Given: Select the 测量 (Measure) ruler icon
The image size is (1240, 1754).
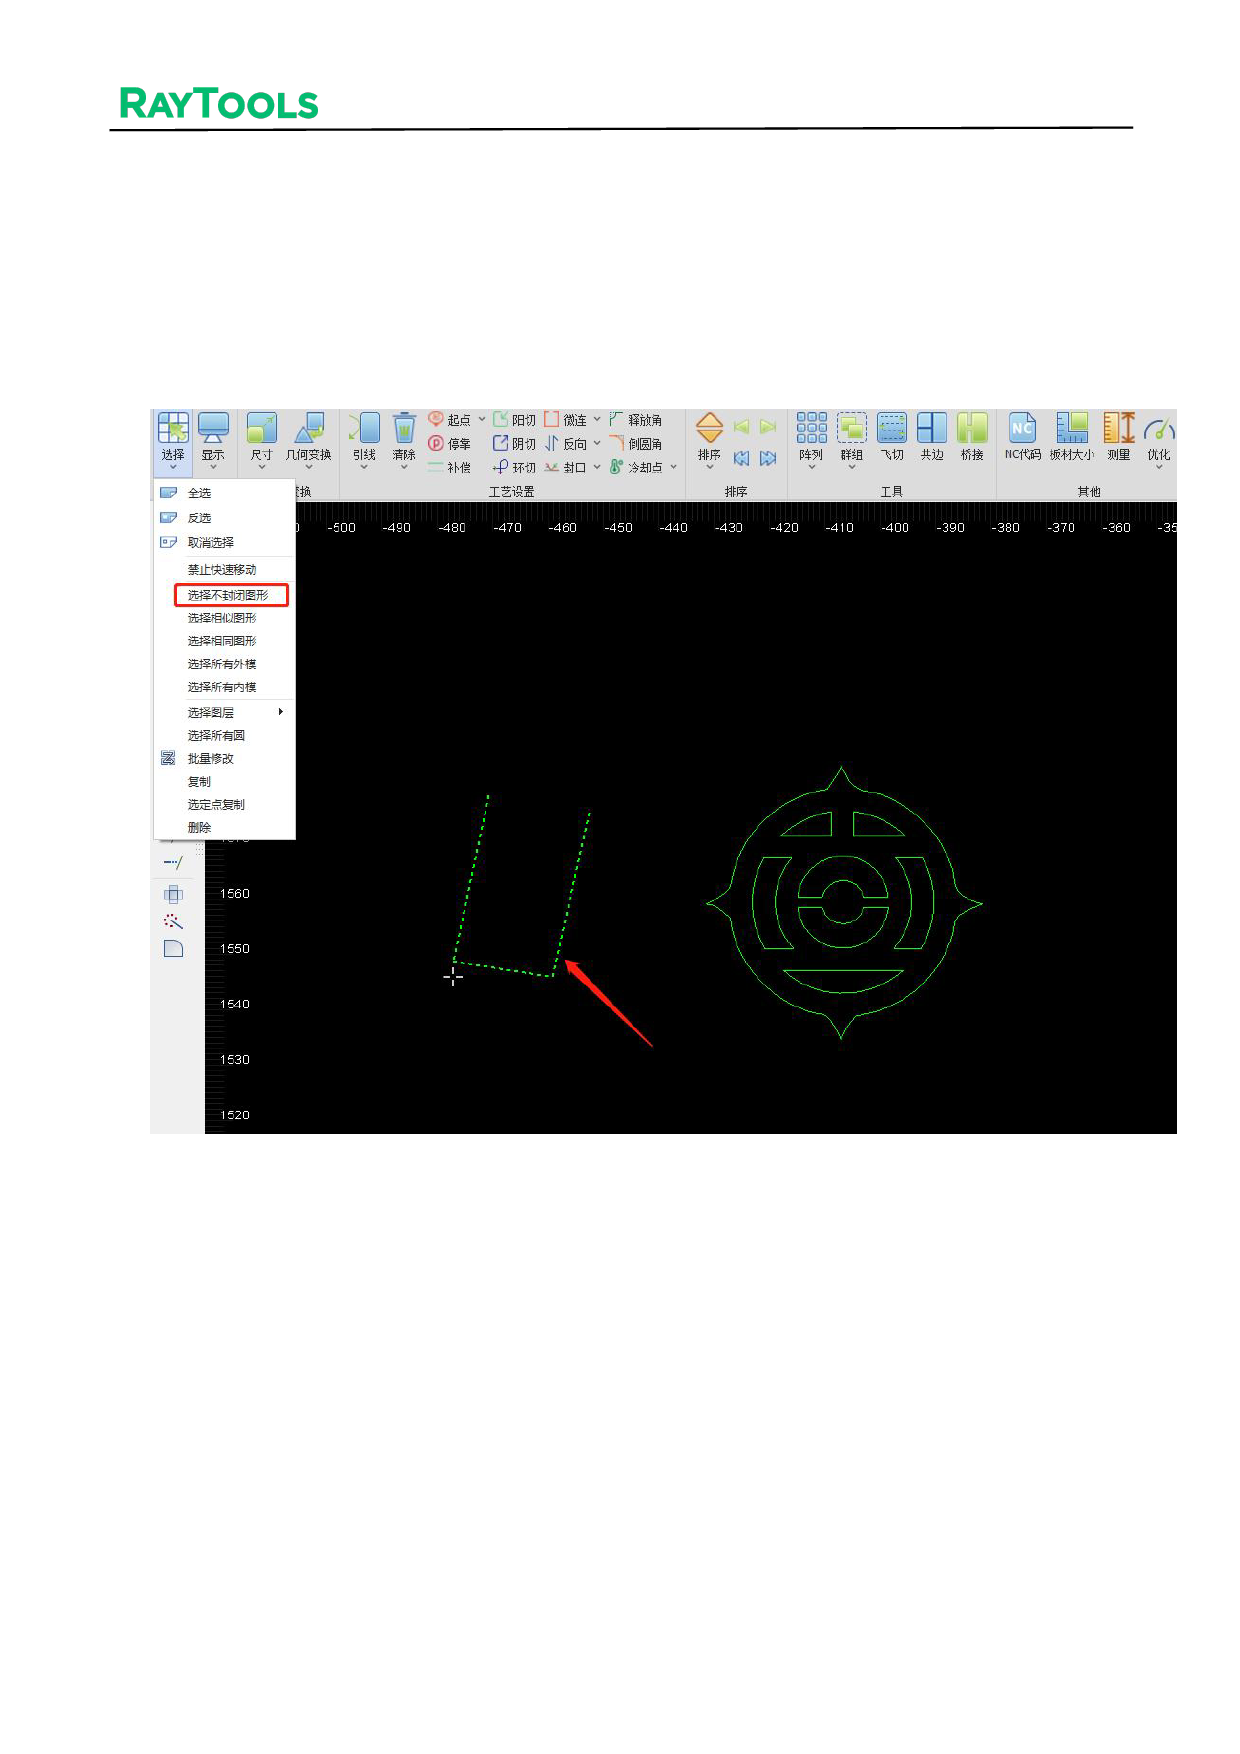Looking at the screenshot, I should click(x=1118, y=429).
